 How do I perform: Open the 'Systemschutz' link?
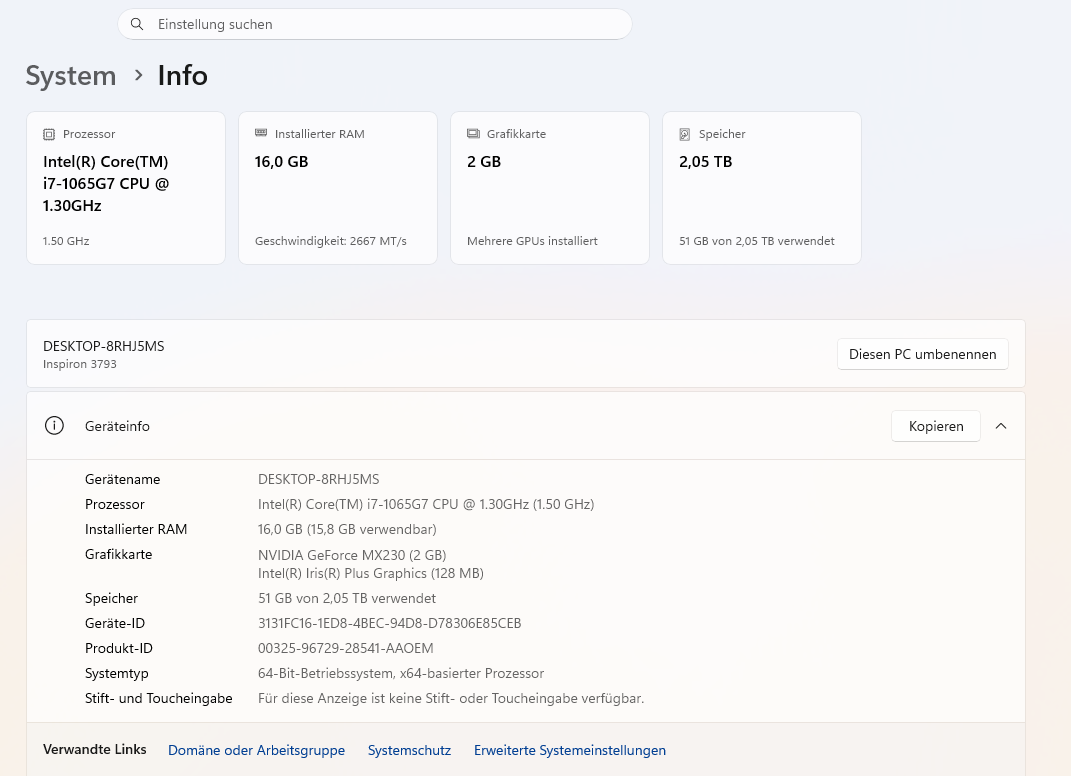[409, 750]
